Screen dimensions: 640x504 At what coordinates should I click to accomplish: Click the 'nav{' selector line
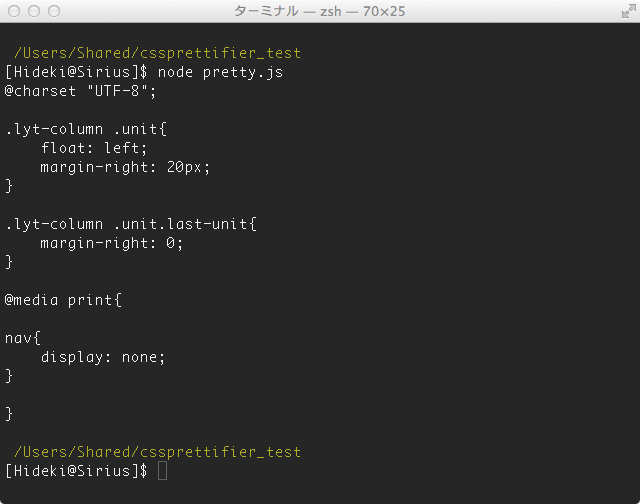[23, 338]
